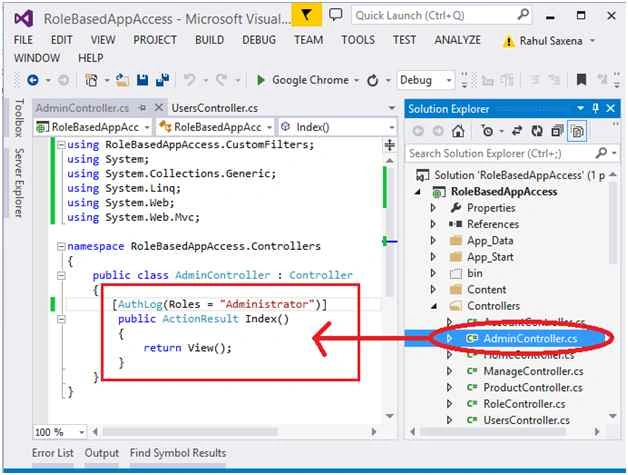
Task: Expand the App_Data folder node
Action: [433, 240]
